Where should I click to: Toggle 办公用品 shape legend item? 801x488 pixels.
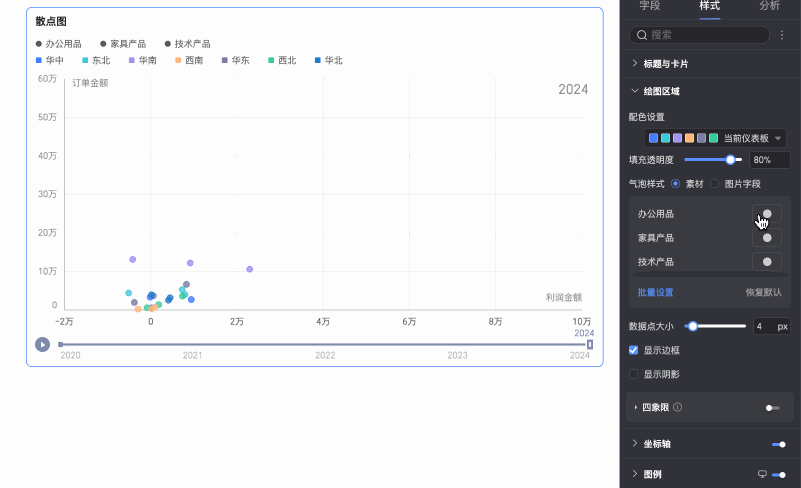(58, 44)
